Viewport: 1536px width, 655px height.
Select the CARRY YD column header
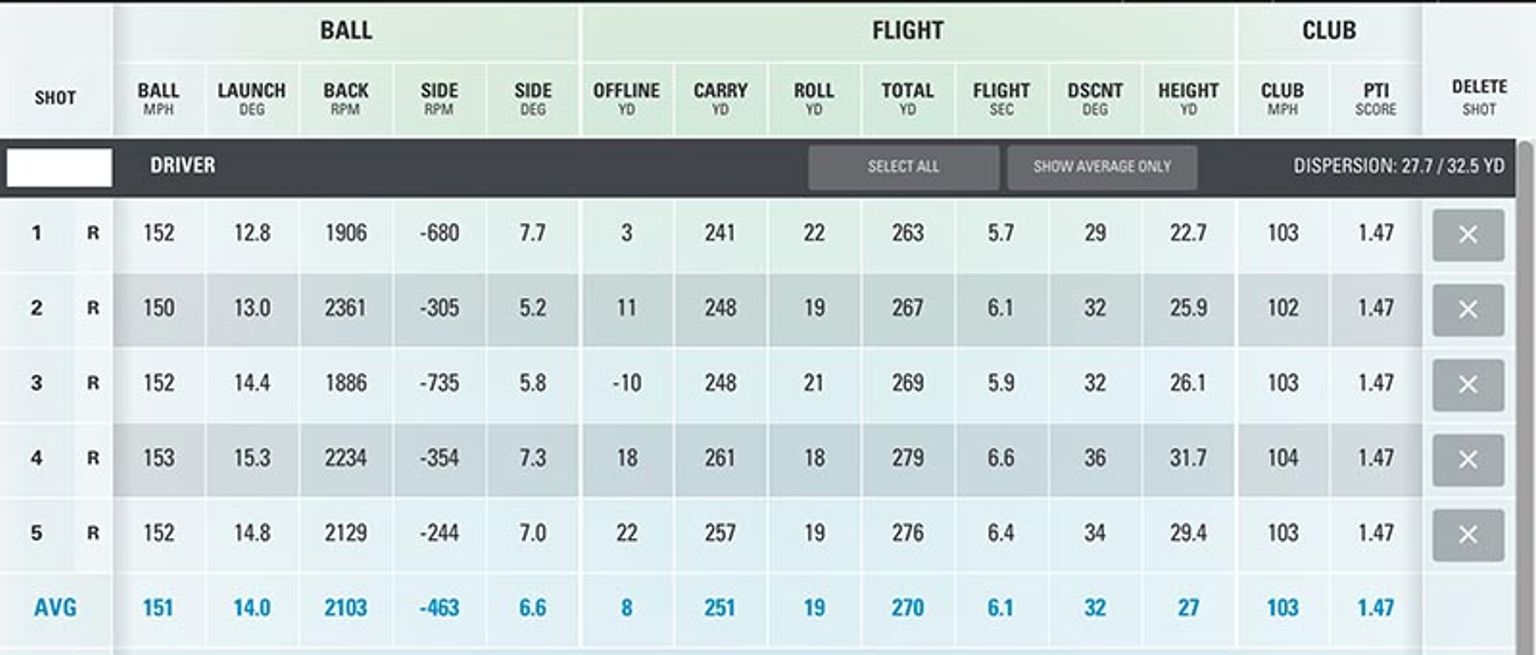pos(722,96)
